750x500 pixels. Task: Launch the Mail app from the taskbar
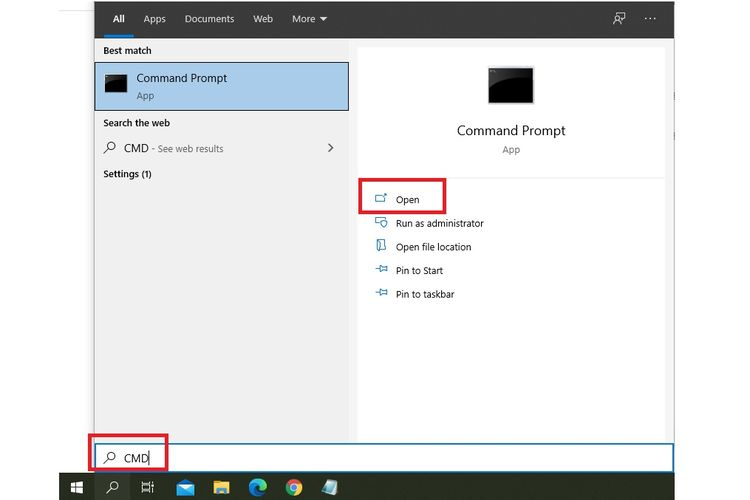(x=185, y=487)
